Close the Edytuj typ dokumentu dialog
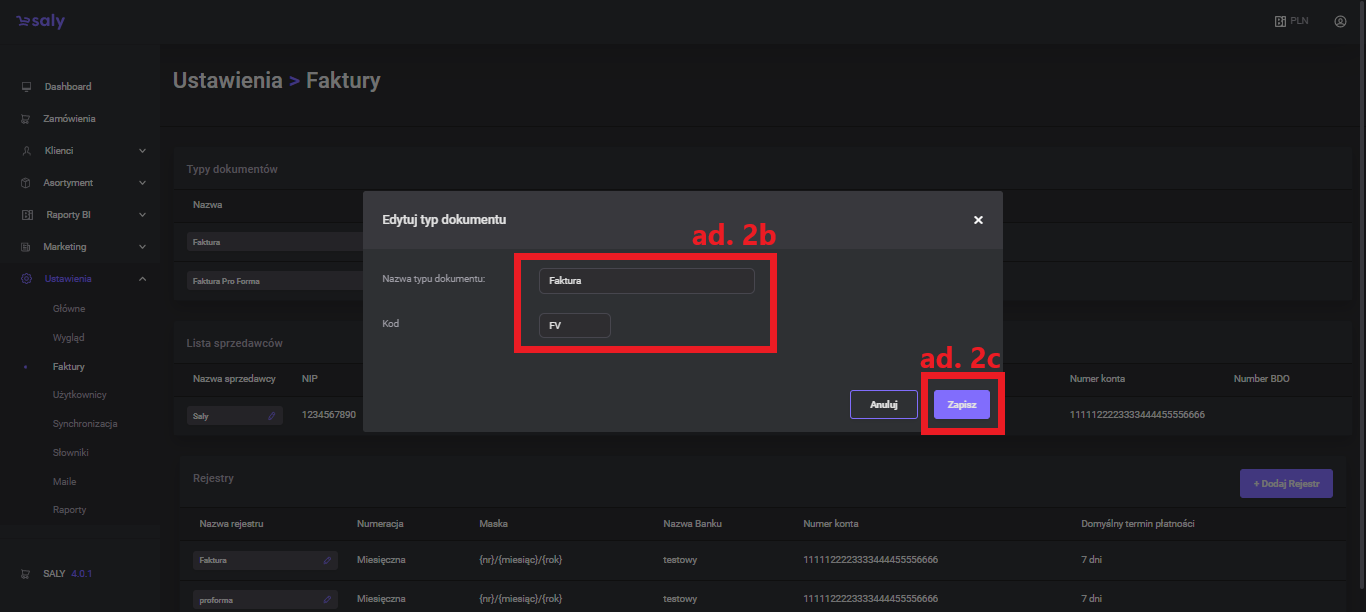Viewport: 1366px width, 612px height. pyautogui.click(x=978, y=220)
